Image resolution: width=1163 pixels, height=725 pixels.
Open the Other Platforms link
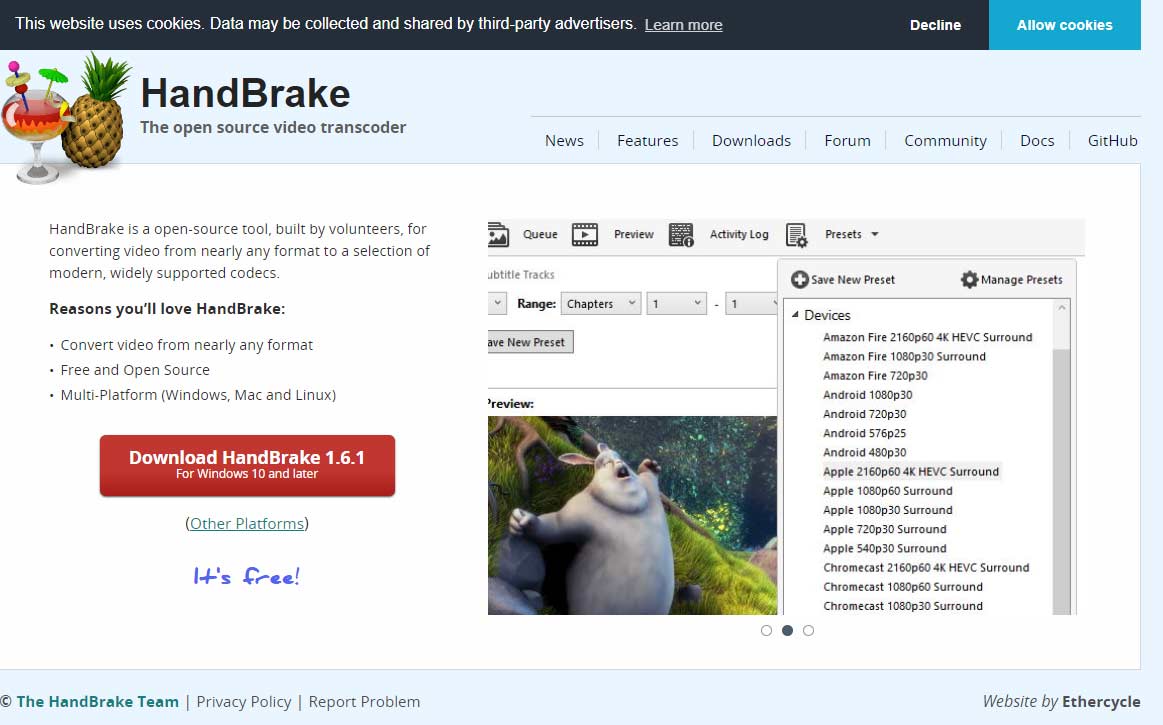(x=247, y=523)
